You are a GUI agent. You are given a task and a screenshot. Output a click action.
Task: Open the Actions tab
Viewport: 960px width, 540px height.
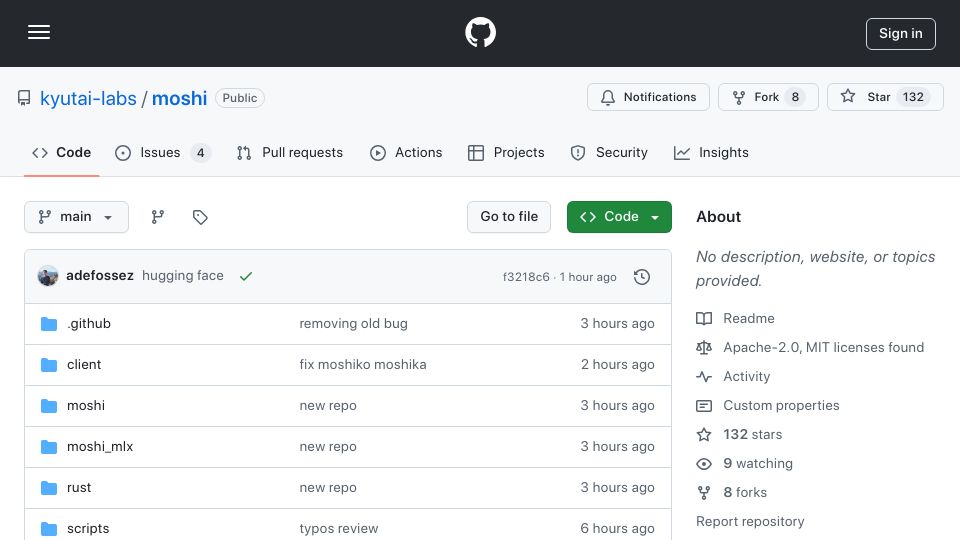(406, 152)
